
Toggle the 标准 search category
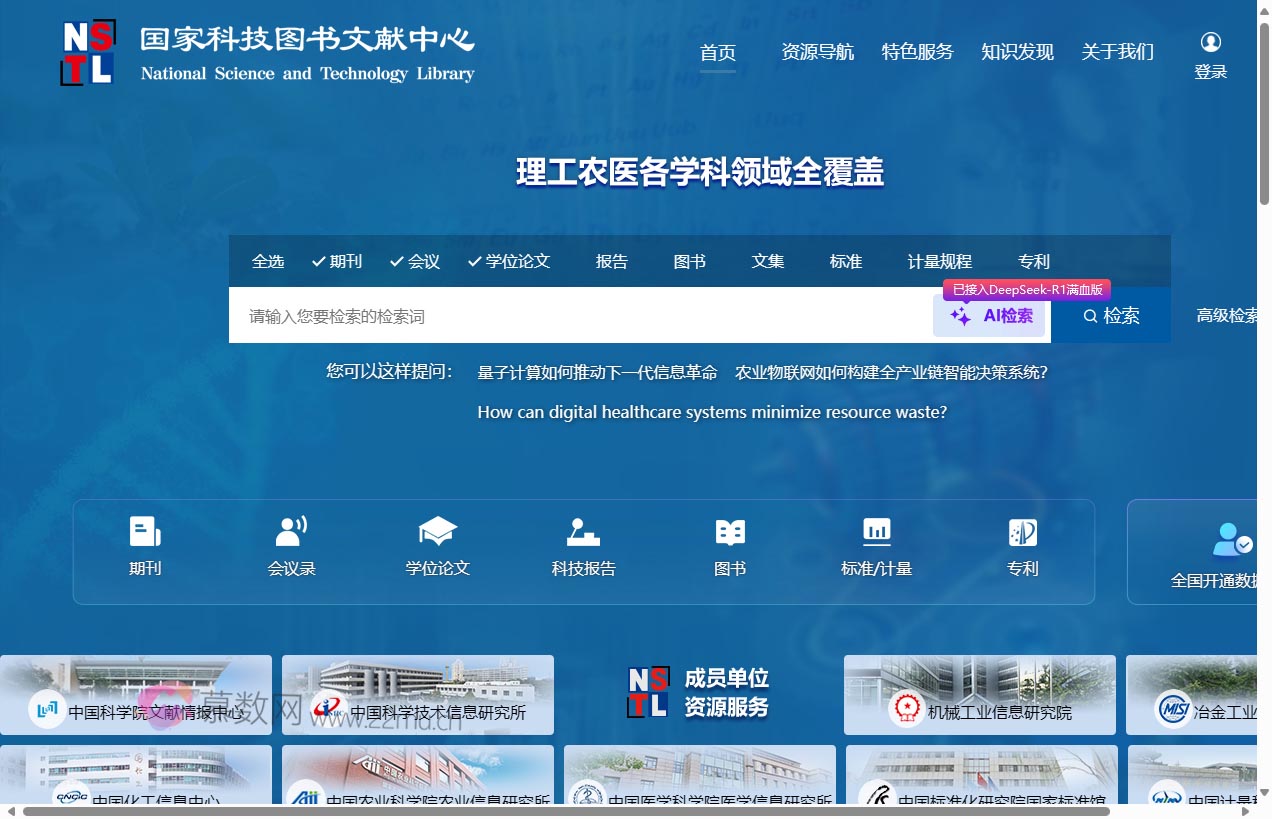coord(845,261)
